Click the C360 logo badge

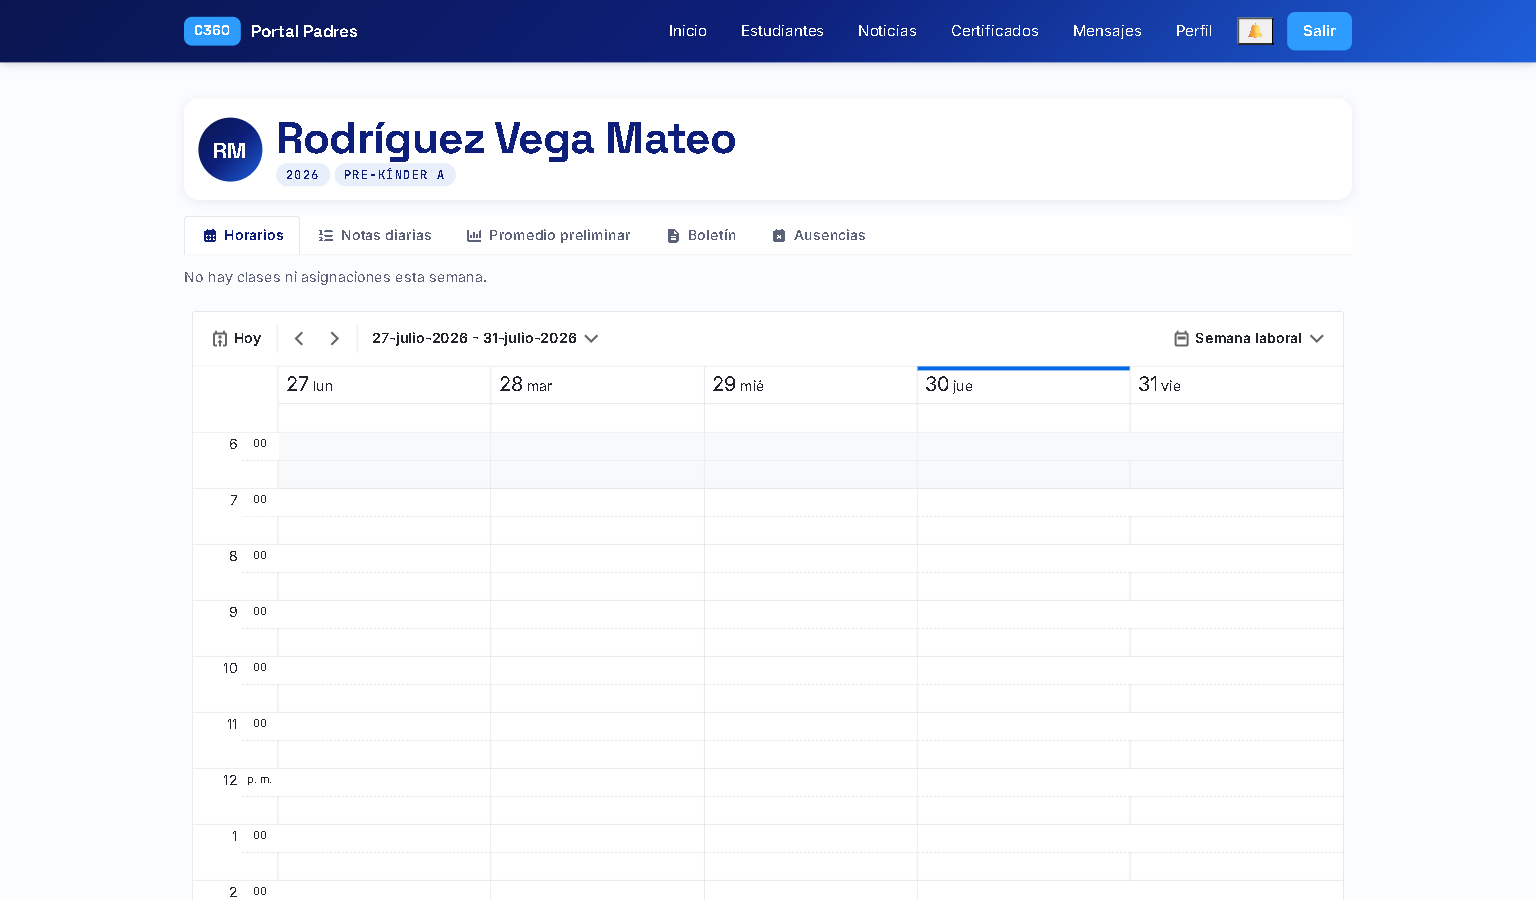click(212, 31)
